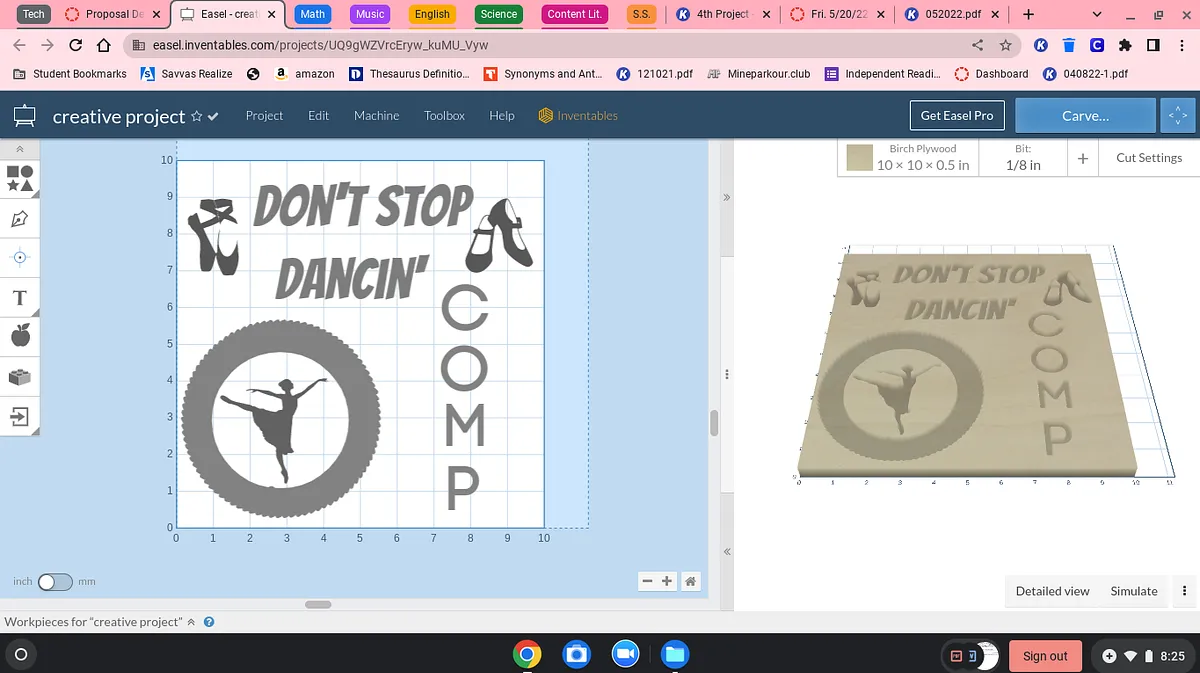Open the apple icon library
Image resolution: width=1200 pixels, height=673 pixels.
click(20, 336)
